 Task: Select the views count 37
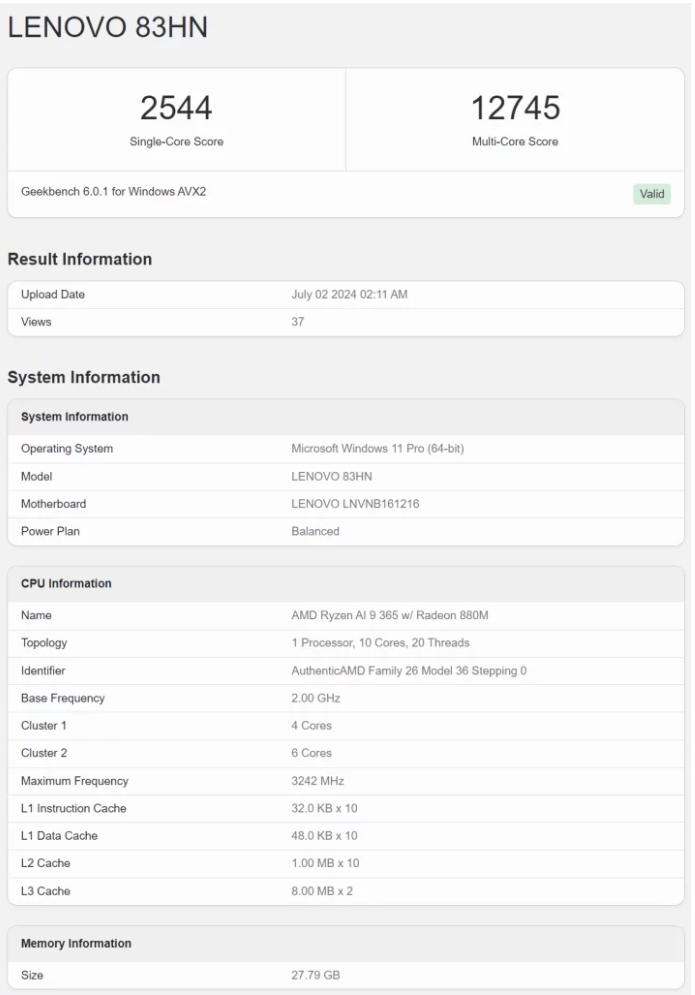pyautogui.click(x=298, y=322)
